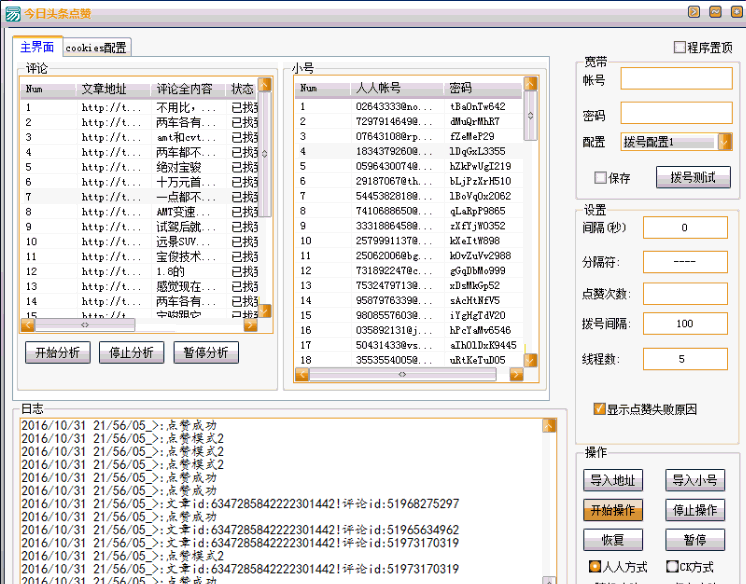The width and height of the screenshot is (746, 584).
Task: Select 人人方式 radio button
Action: 594,566
